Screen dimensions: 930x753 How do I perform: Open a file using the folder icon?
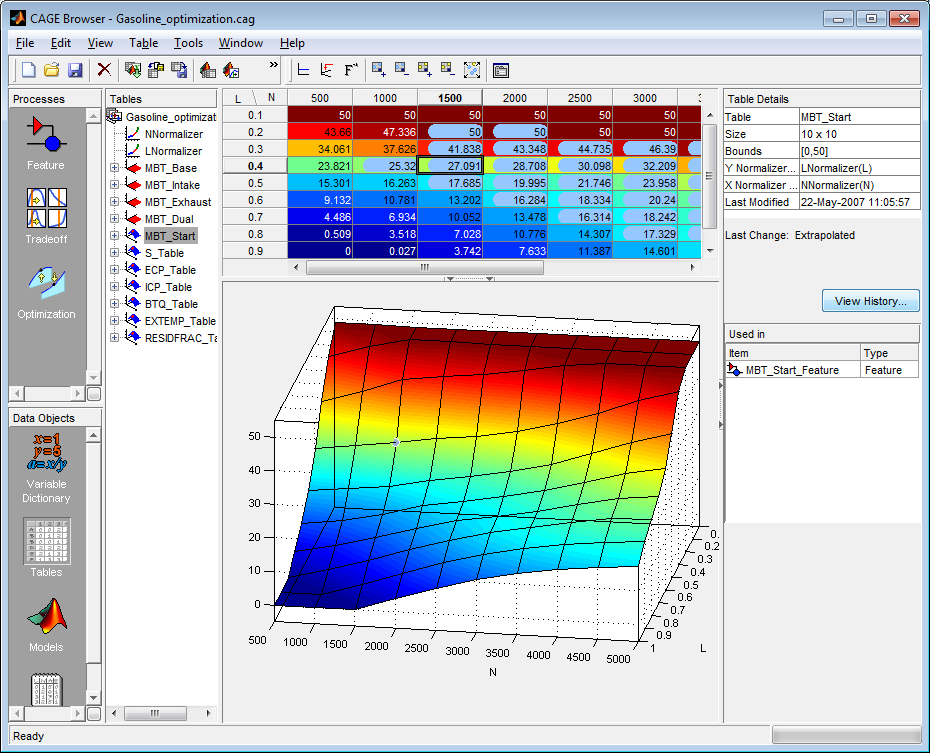click(51, 70)
